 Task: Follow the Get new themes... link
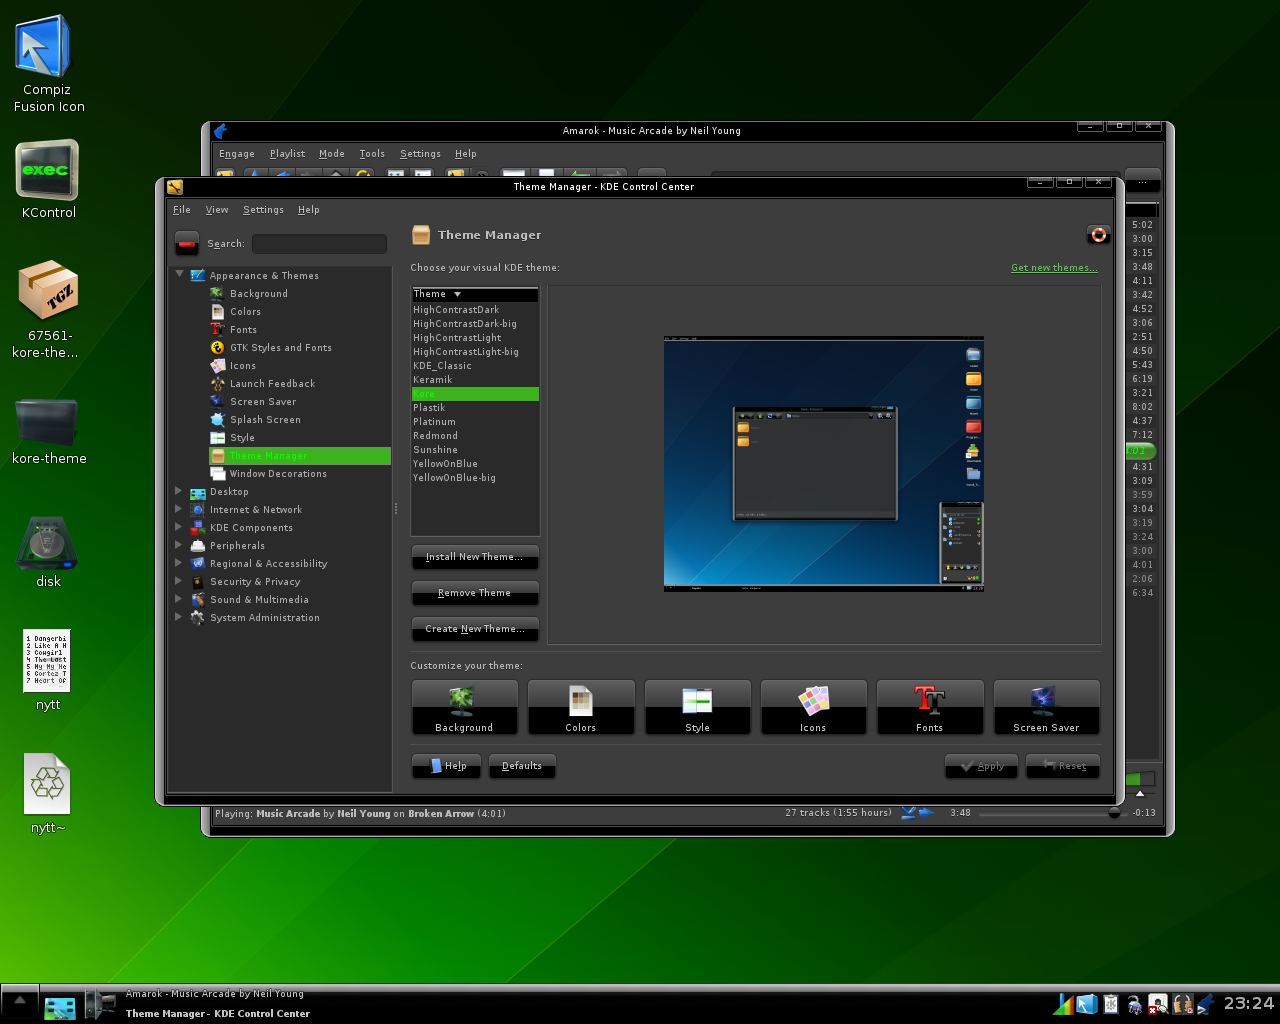tap(1054, 268)
